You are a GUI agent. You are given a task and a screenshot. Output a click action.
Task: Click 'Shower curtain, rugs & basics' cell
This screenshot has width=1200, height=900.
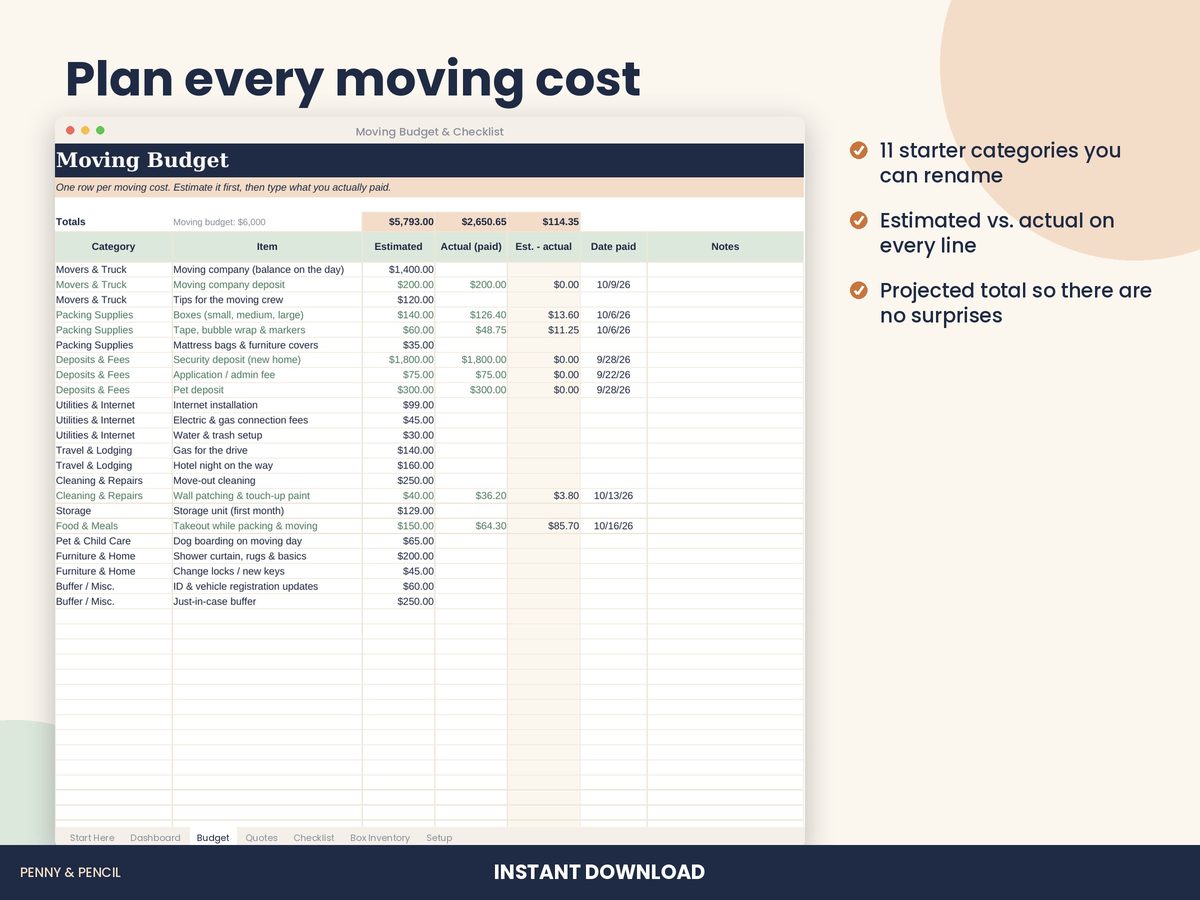point(267,556)
